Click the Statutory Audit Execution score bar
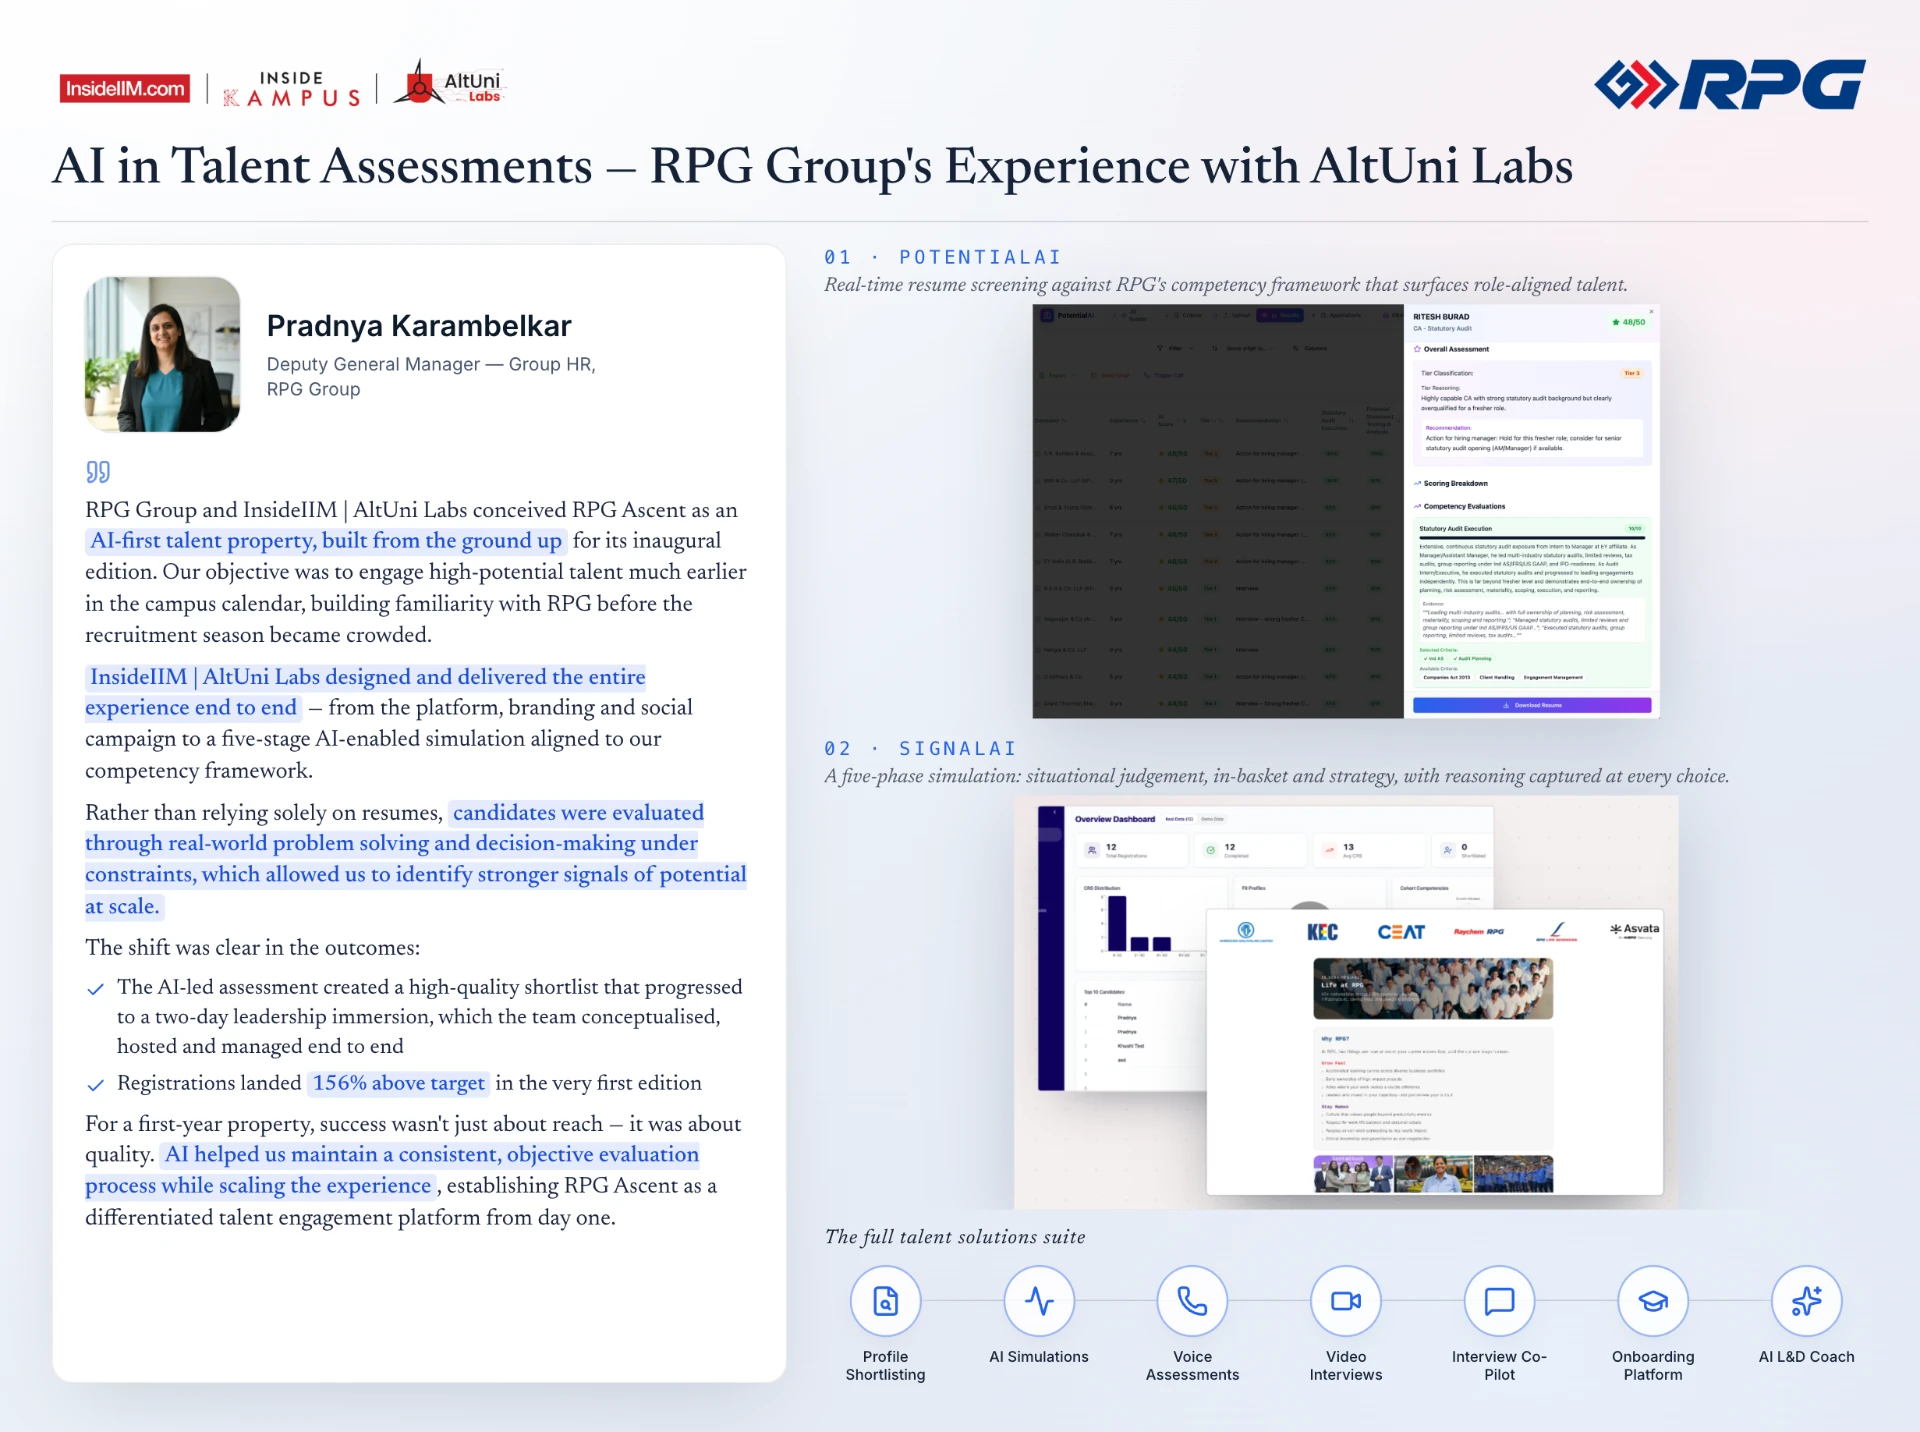Image resolution: width=1920 pixels, height=1432 pixels. pyautogui.click(x=1531, y=538)
